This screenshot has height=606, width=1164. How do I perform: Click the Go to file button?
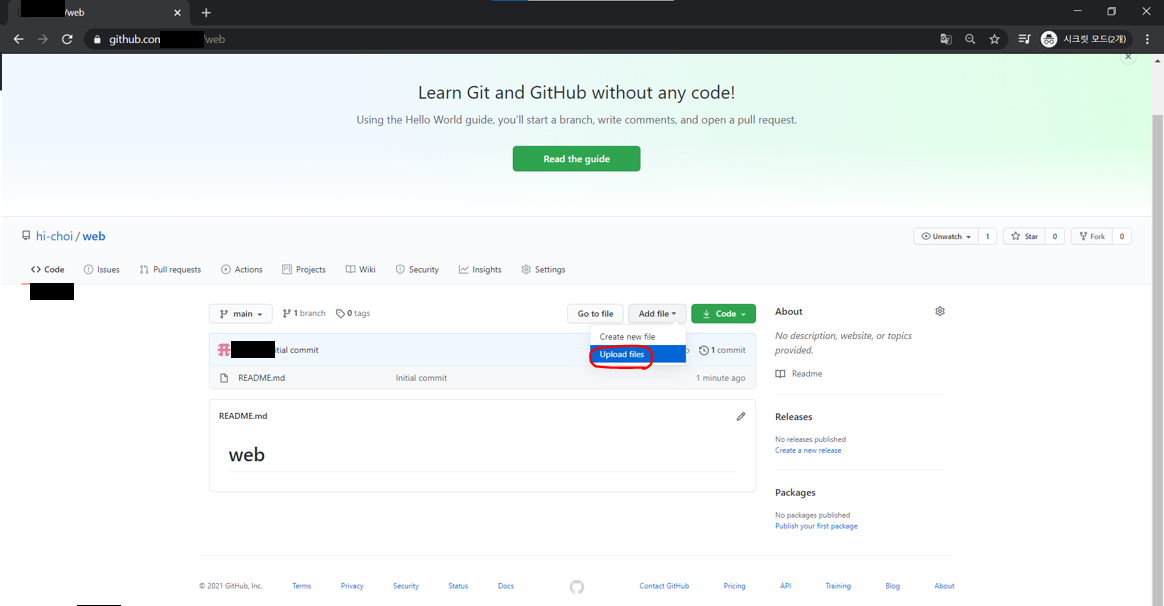(x=595, y=313)
